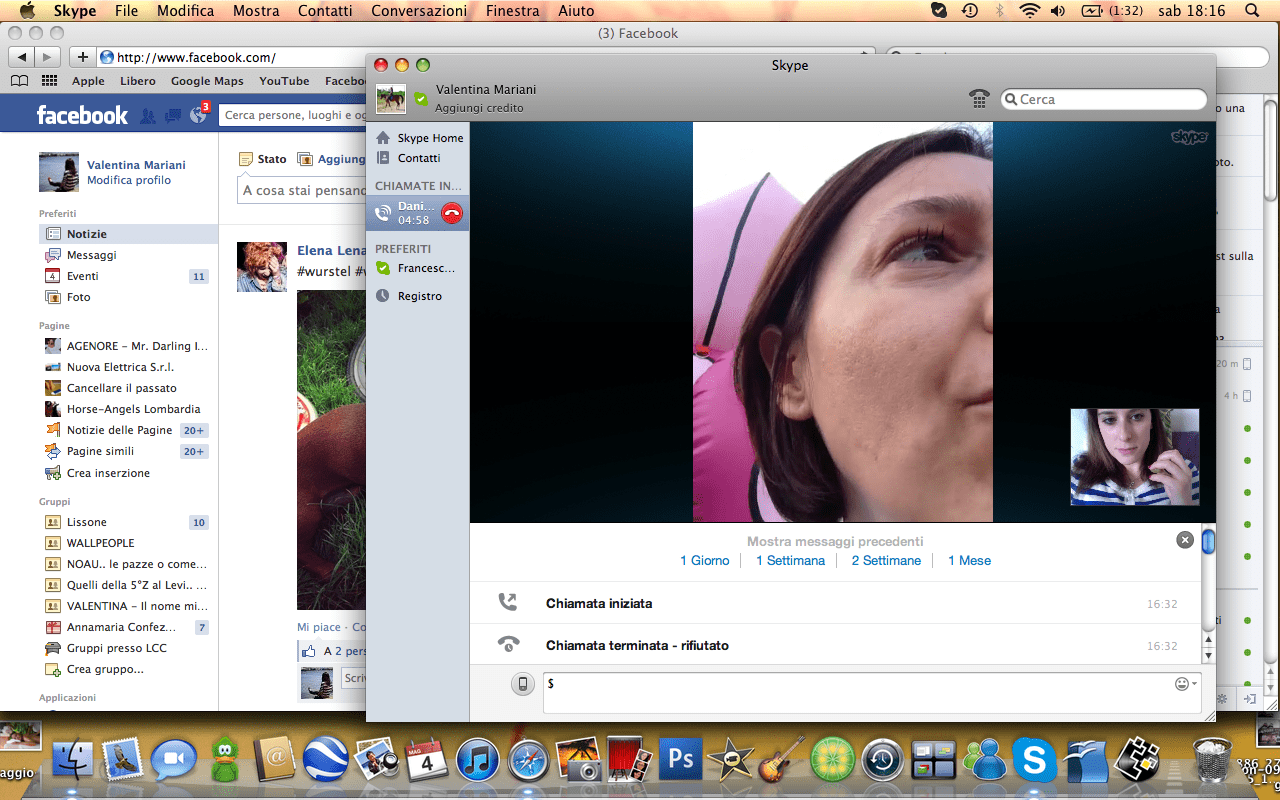
Task: Click the Time Machine icon in the menu bar
Action: (970, 11)
